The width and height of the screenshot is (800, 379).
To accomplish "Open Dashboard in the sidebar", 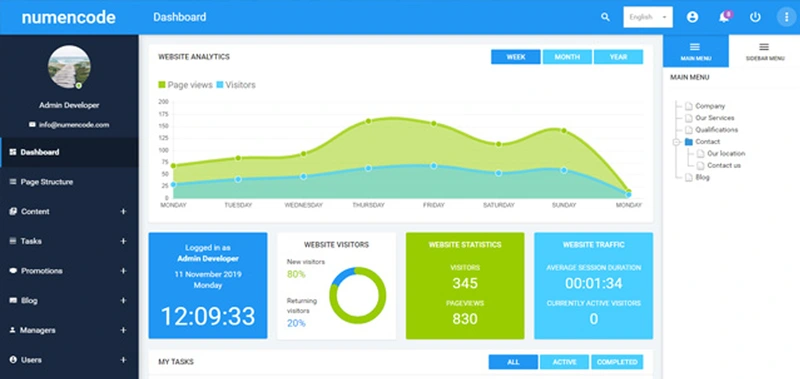I will [69, 152].
